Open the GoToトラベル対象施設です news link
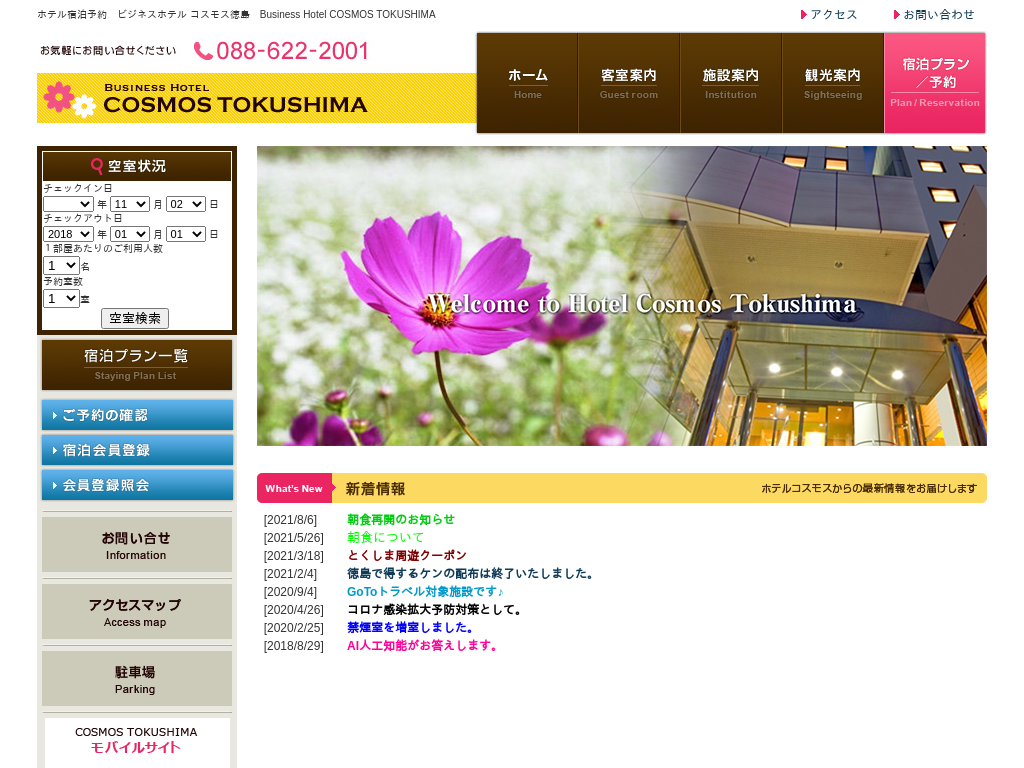 point(425,591)
